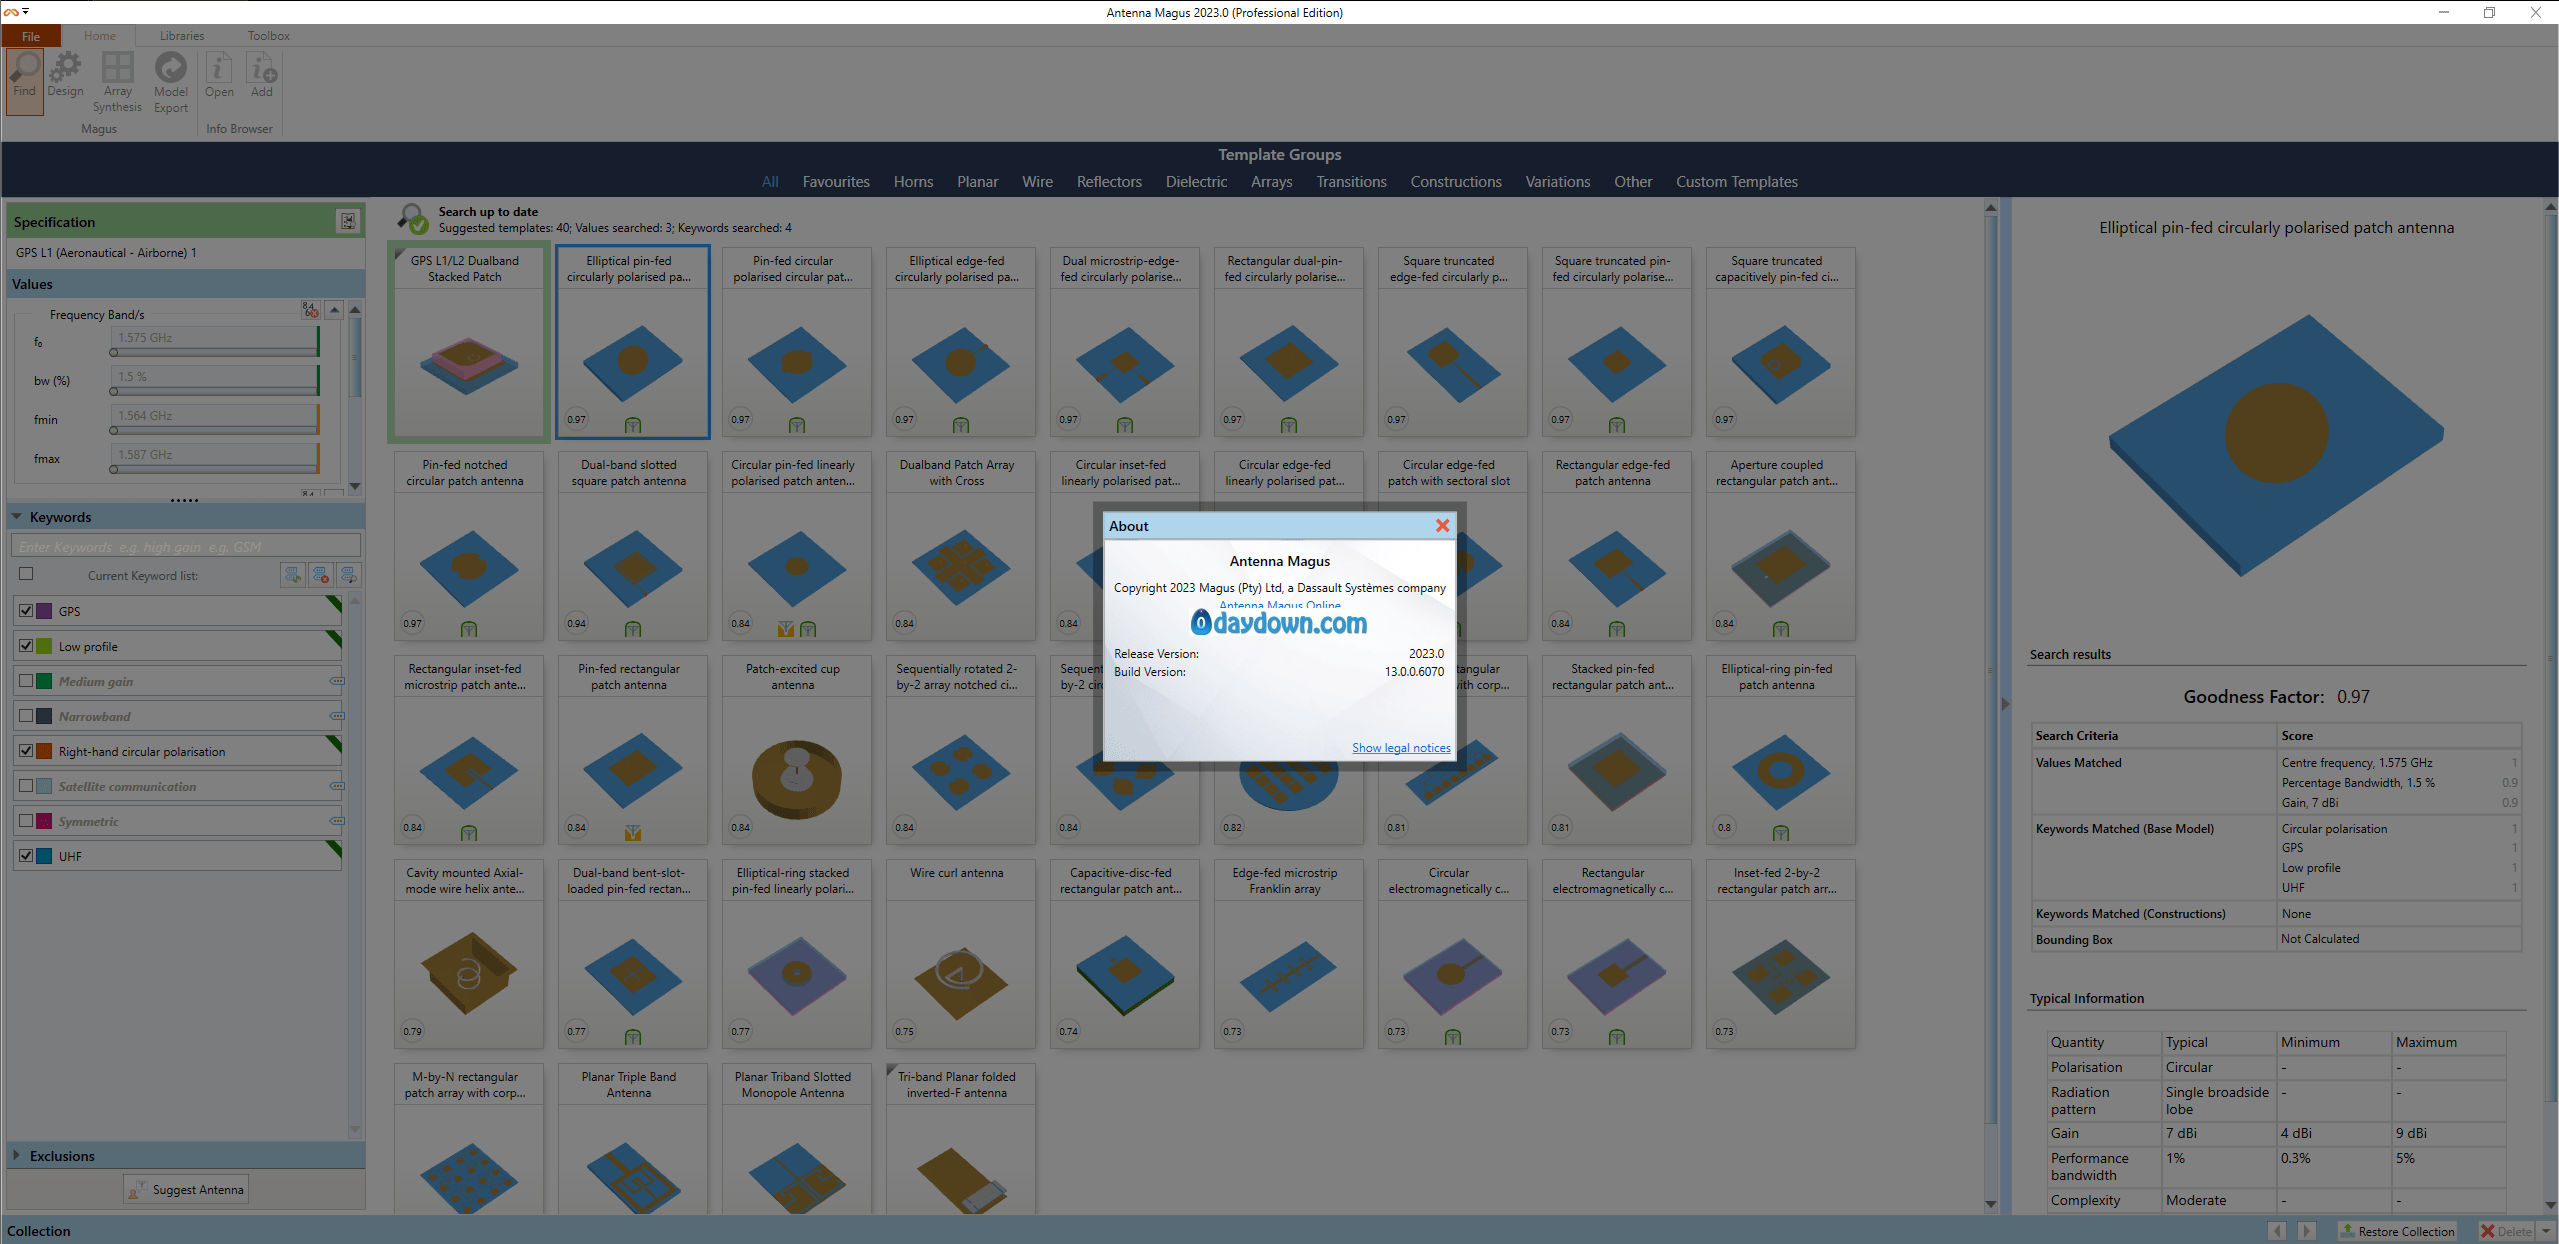Open the Model Export tool

(171, 84)
